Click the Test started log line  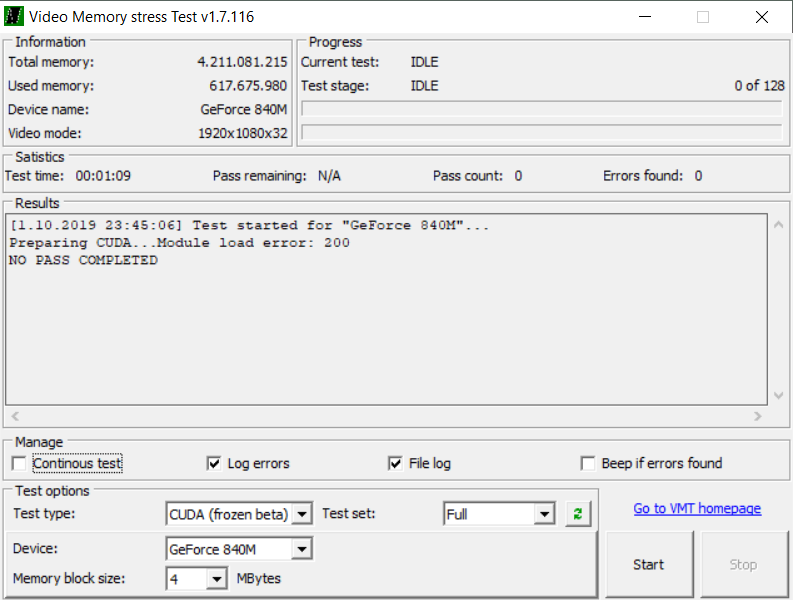click(249, 225)
